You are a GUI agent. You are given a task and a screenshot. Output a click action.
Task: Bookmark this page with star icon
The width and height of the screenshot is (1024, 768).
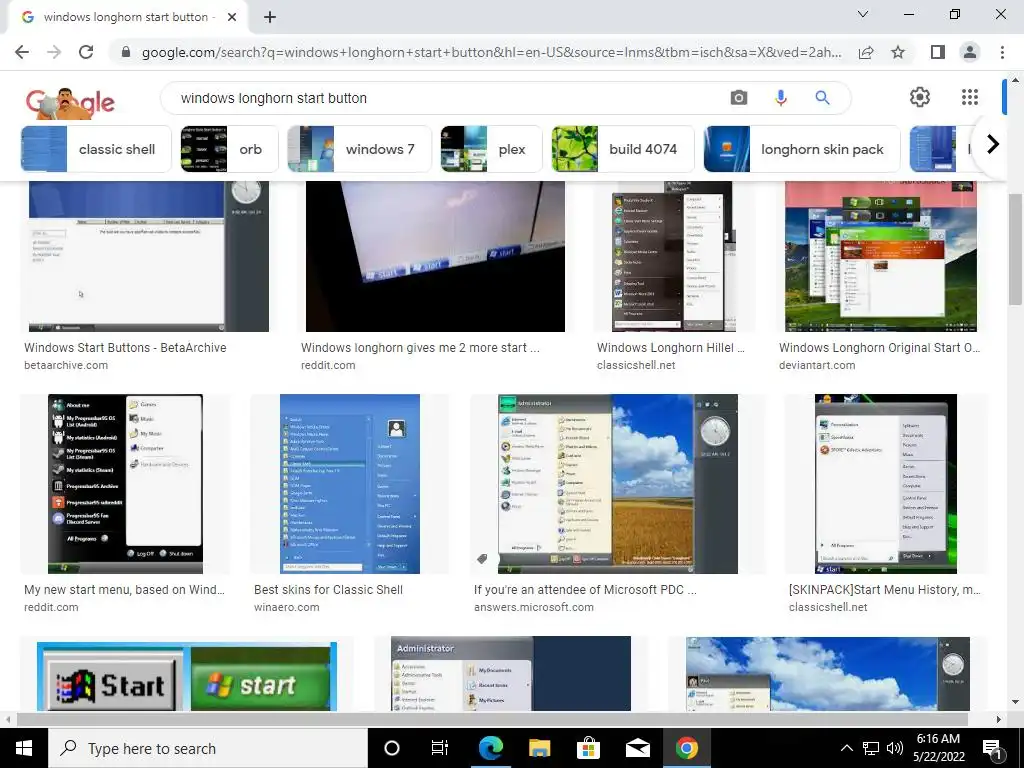pos(898,52)
